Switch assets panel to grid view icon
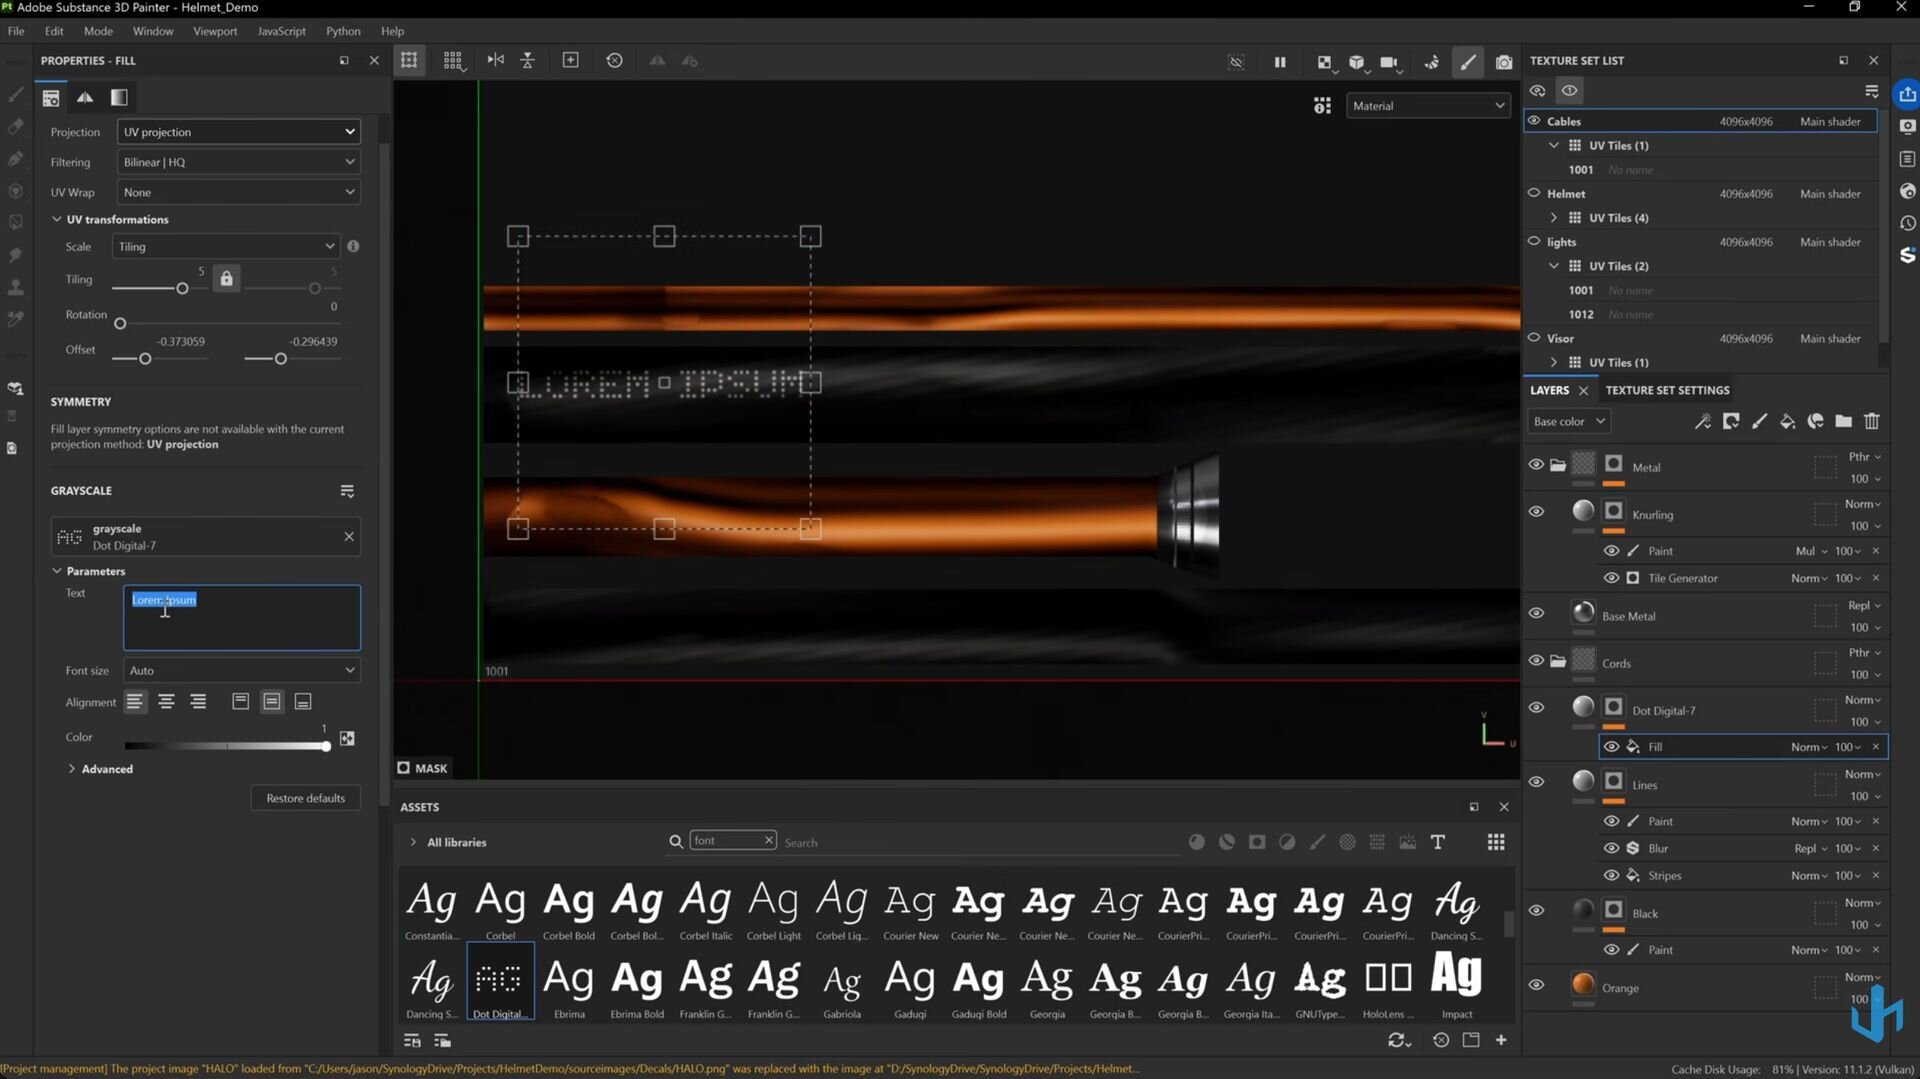 point(1495,842)
